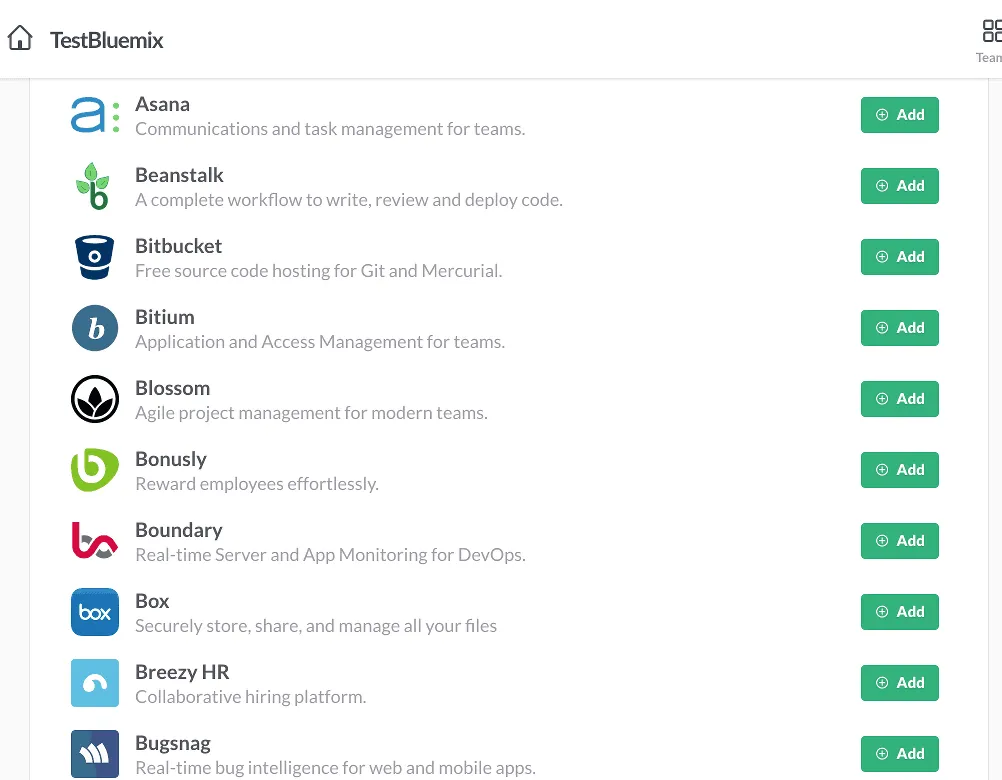Open the Beanstalk service name link

coord(180,174)
